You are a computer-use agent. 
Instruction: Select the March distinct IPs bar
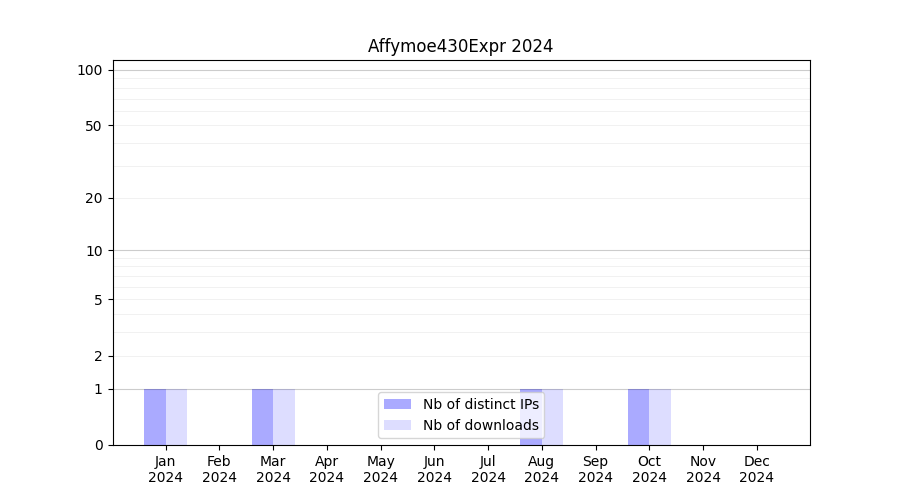(262, 416)
